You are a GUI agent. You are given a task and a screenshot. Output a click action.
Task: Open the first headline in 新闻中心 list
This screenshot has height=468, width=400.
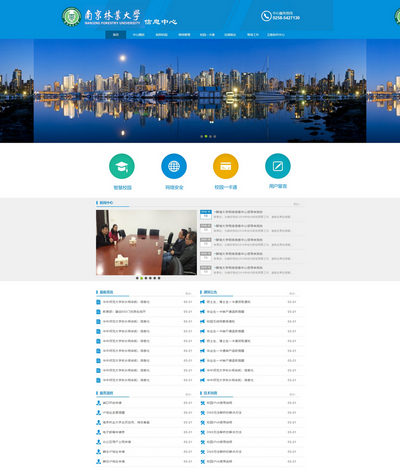click(238, 212)
